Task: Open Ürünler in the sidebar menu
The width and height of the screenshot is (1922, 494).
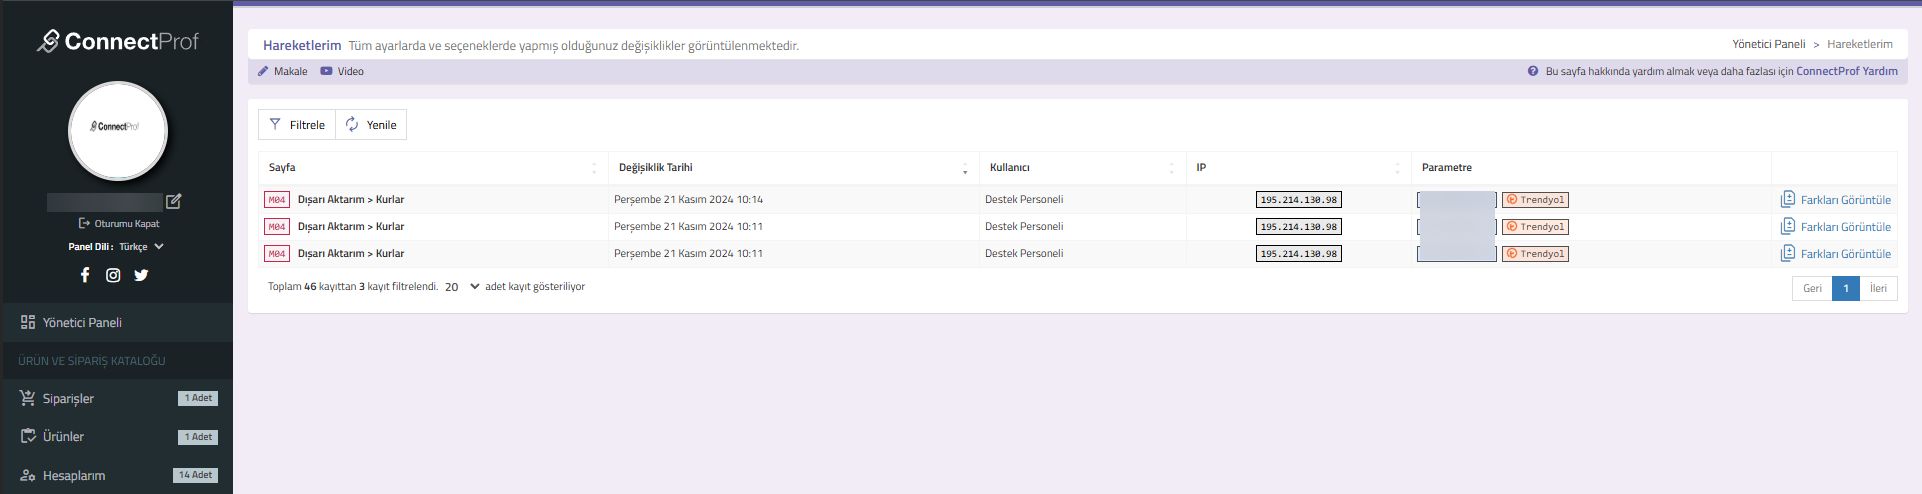Action: 63,437
